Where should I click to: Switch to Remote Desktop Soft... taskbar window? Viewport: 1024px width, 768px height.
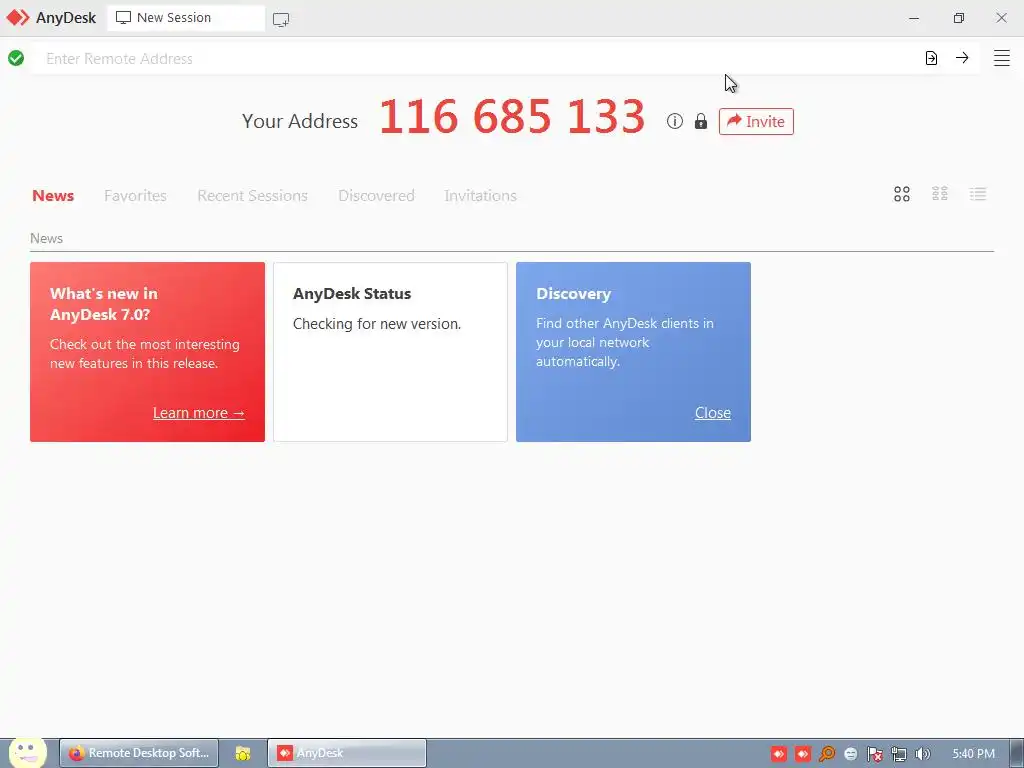139,753
